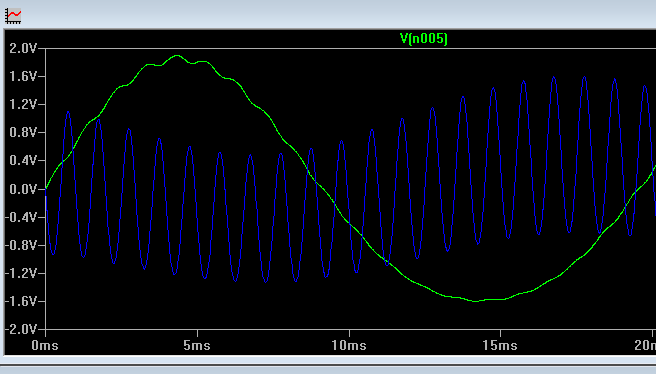Click the blue trace's first peak near 1ms
The width and height of the screenshot is (656, 374).
tap(68, 112)
